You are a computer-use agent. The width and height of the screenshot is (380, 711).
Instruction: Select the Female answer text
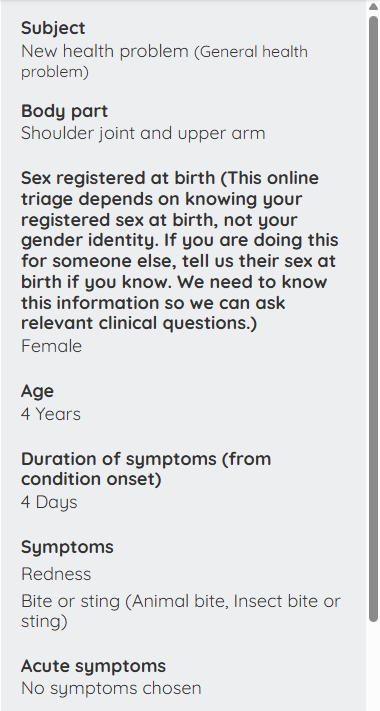tap(51, 346)
